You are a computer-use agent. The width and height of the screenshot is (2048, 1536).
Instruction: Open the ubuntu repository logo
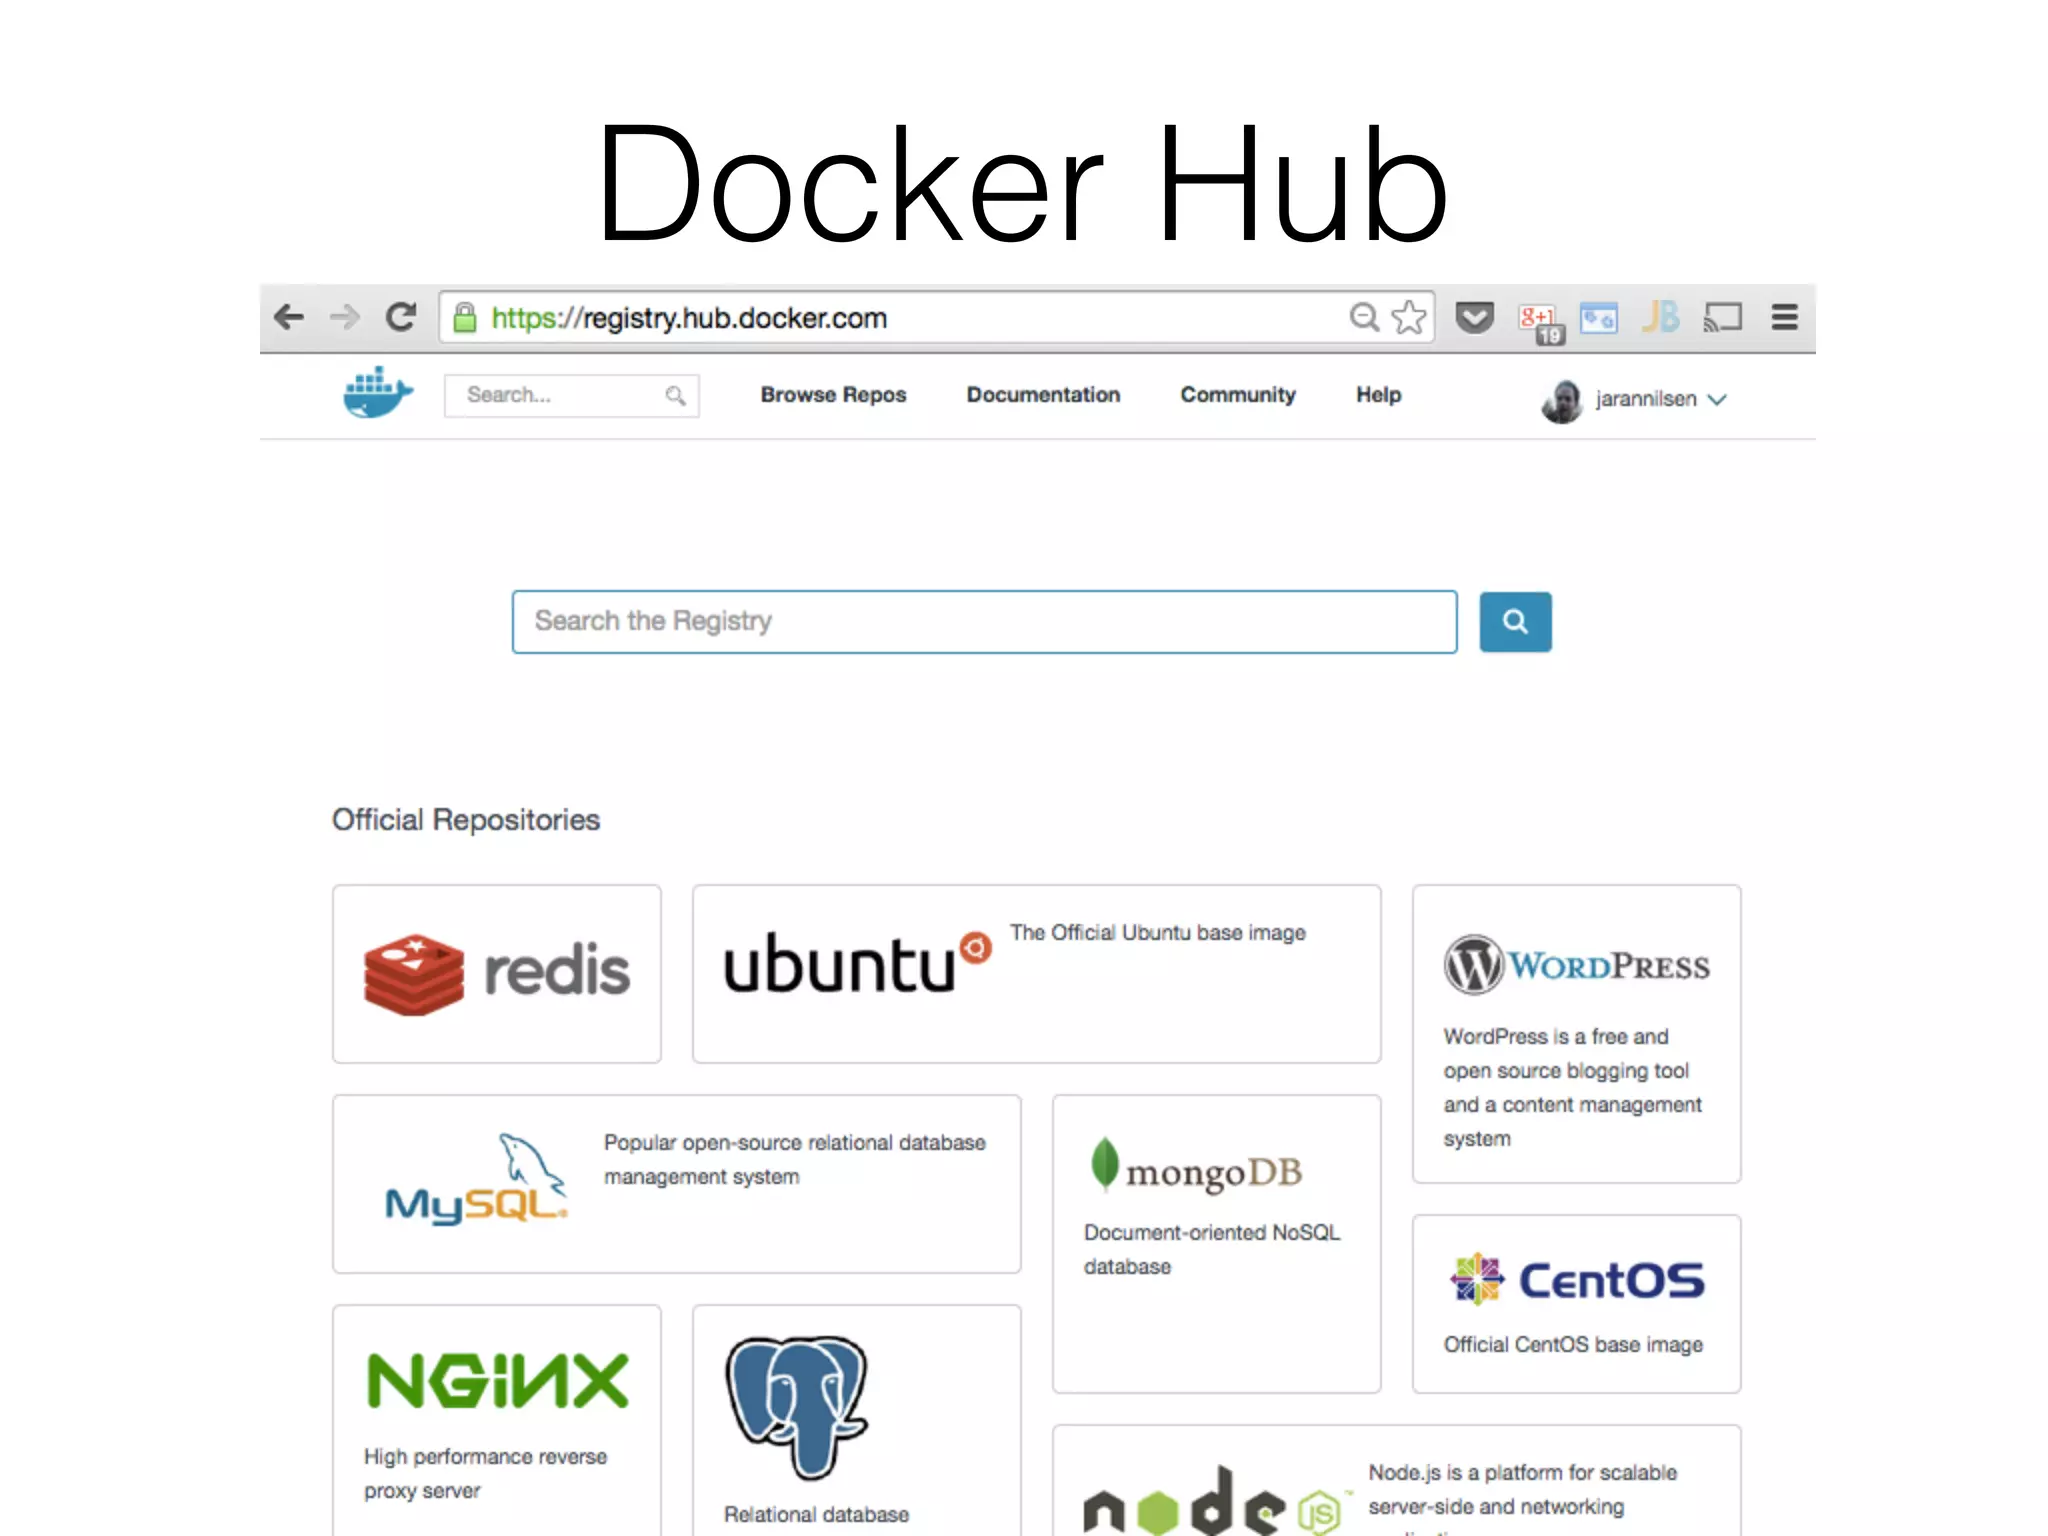pos(858,964)
